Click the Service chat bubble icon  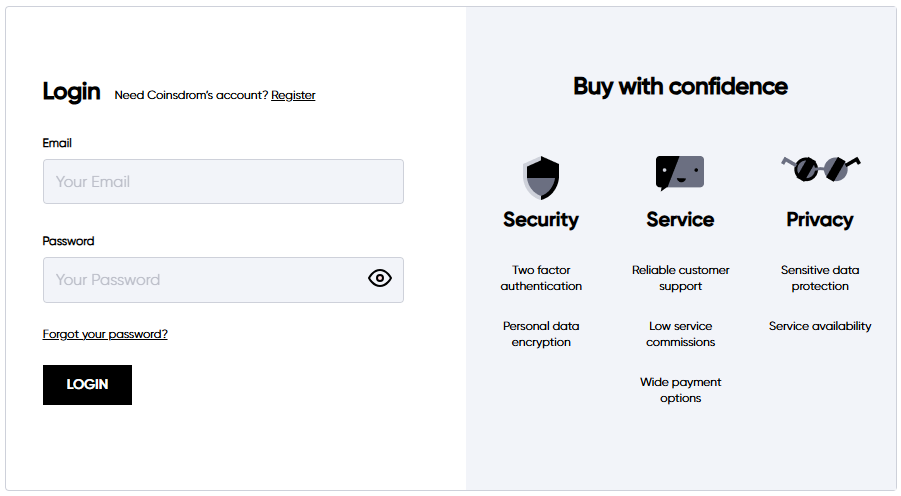click(680, 173)
